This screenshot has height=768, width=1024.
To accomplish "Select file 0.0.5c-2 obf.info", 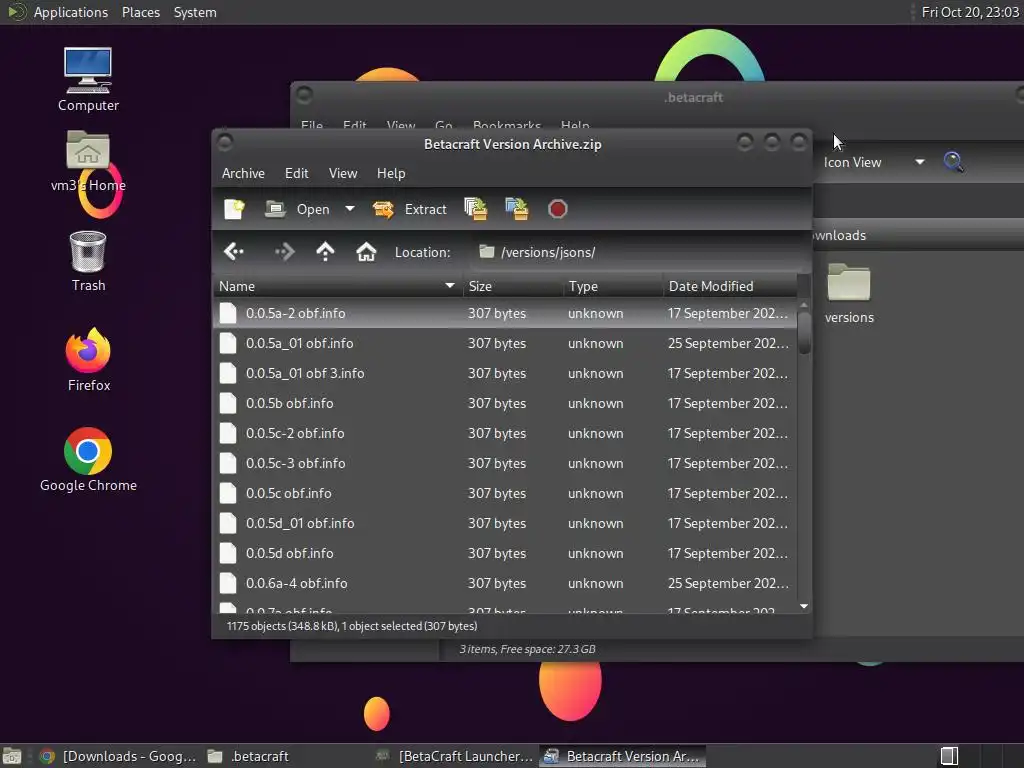I will tap(505, 434).
